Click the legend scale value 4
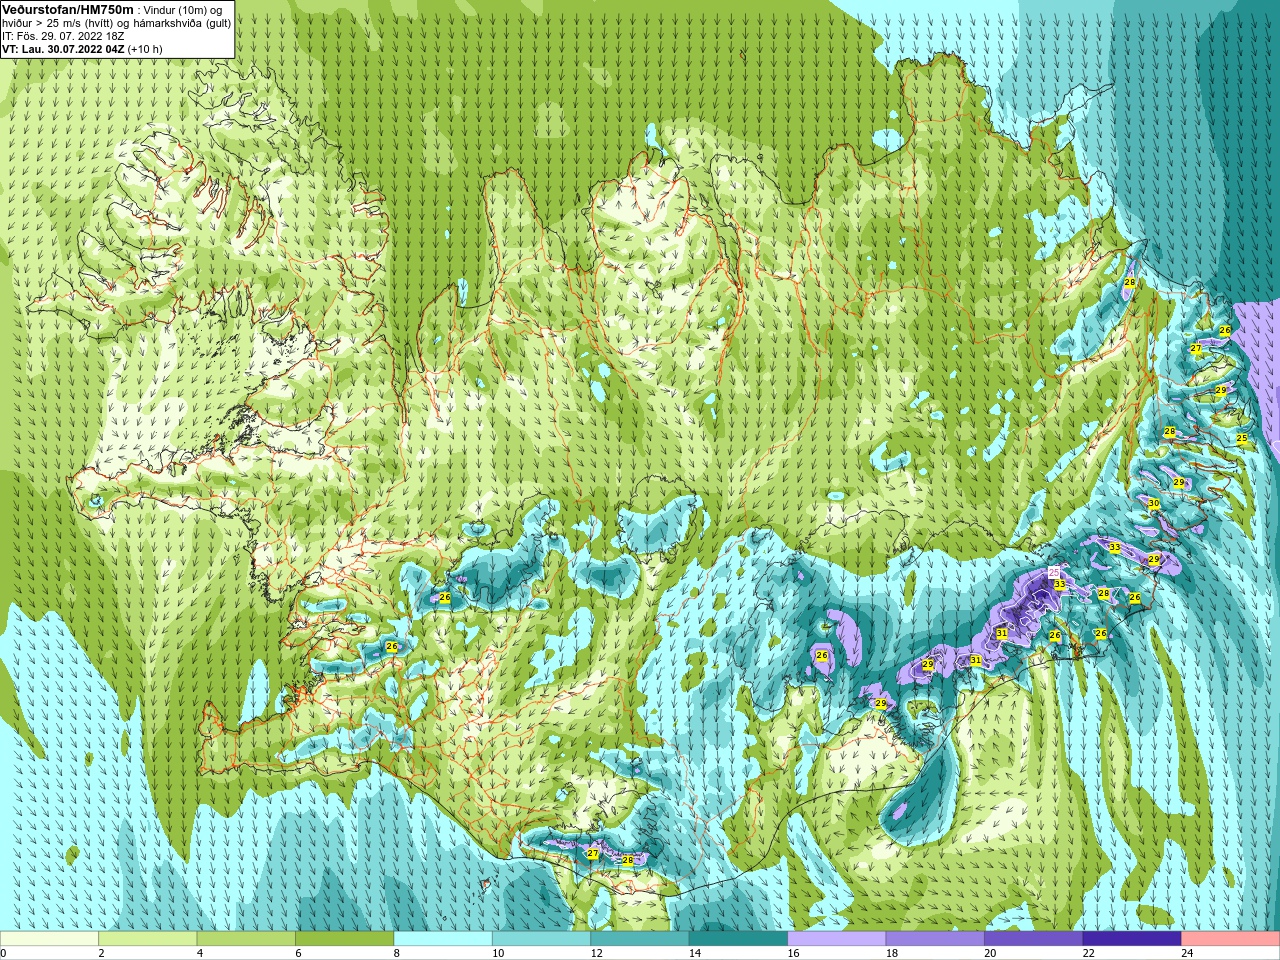This screenshot has height=960, width=1280. coord(200,953)
